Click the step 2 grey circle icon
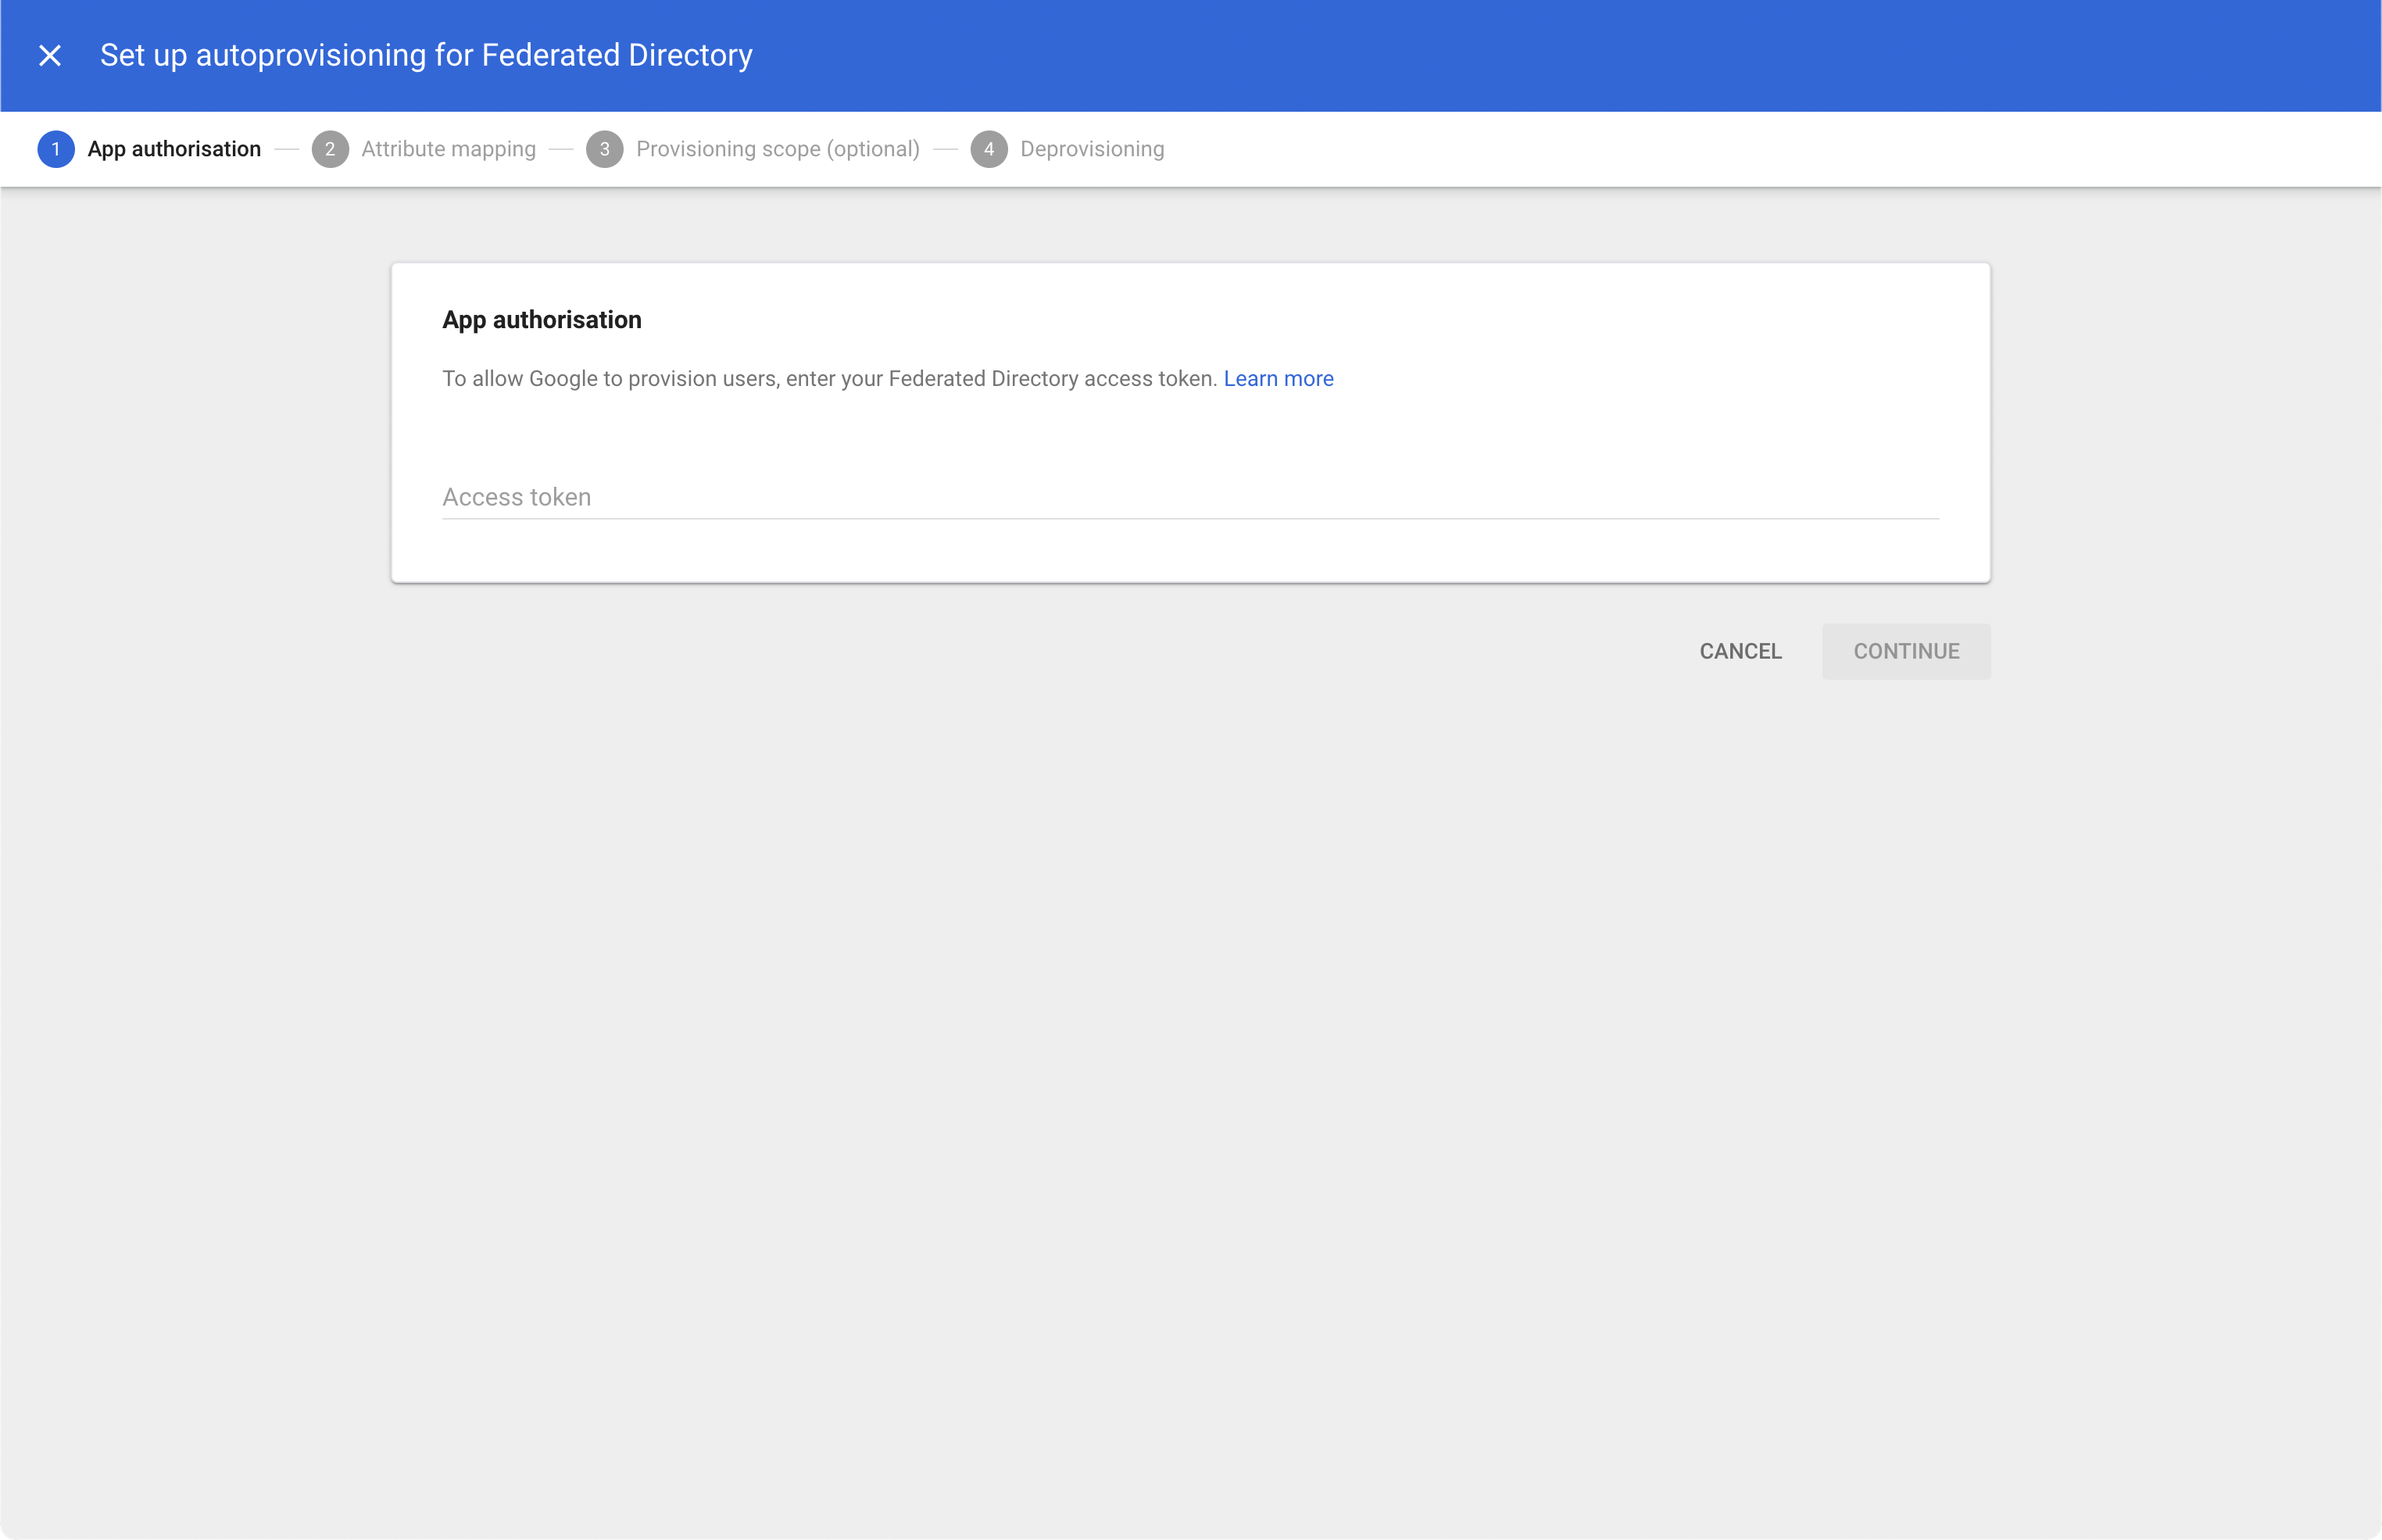Viewport: 2382px width, 1540px height. click(330, 148)
